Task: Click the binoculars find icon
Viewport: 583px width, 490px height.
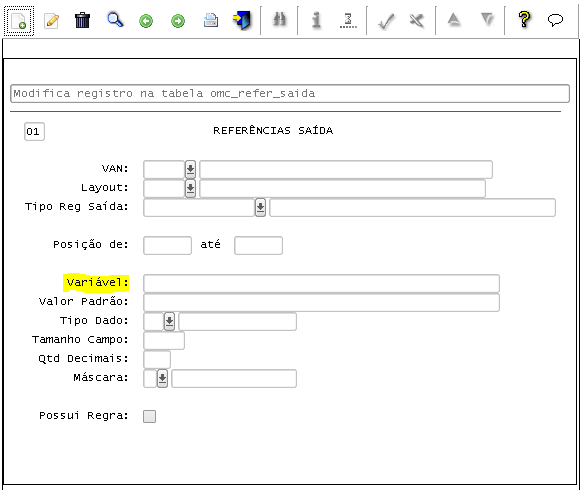Action: click(x=279, y=20)
